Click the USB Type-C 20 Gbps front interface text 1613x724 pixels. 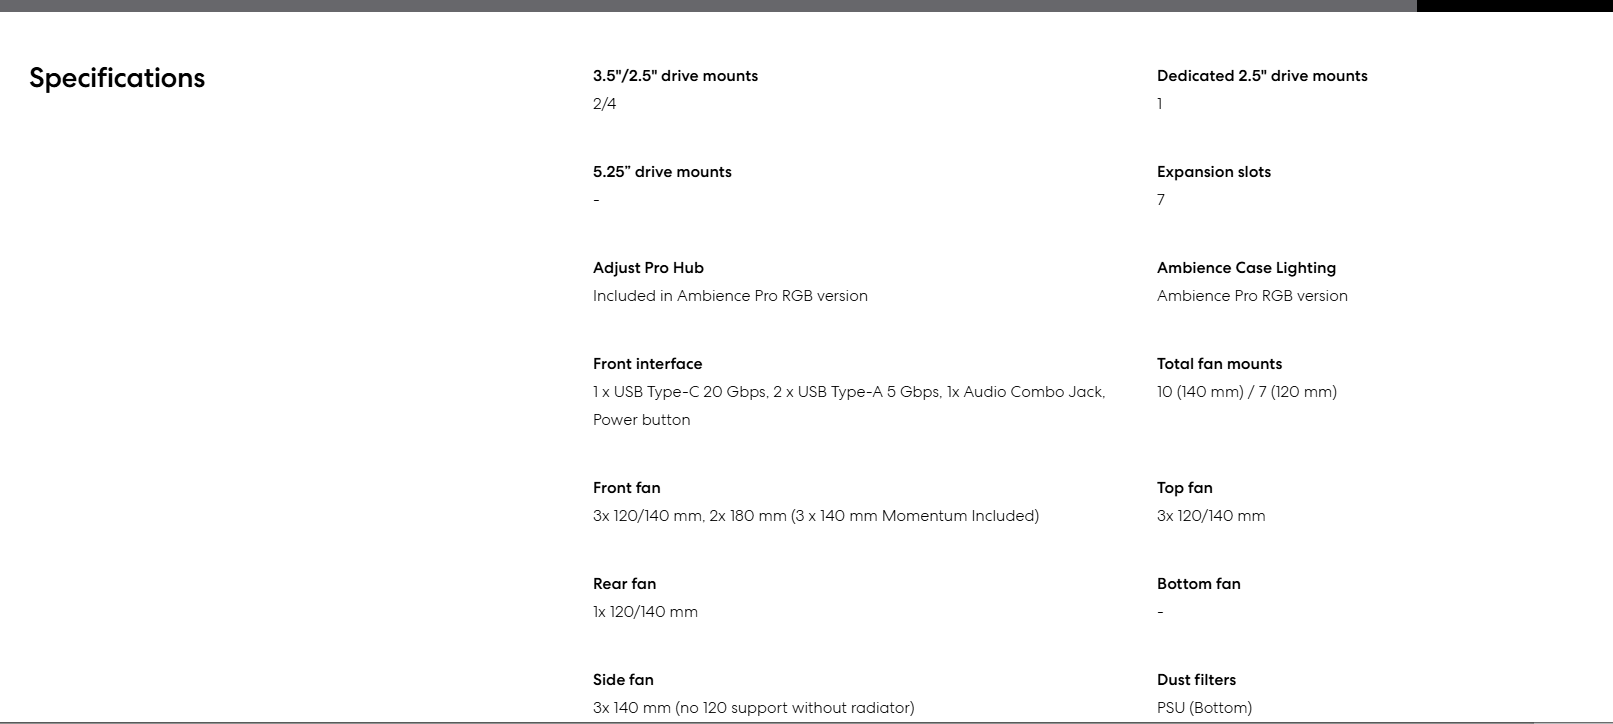click(x=680, y=392)
